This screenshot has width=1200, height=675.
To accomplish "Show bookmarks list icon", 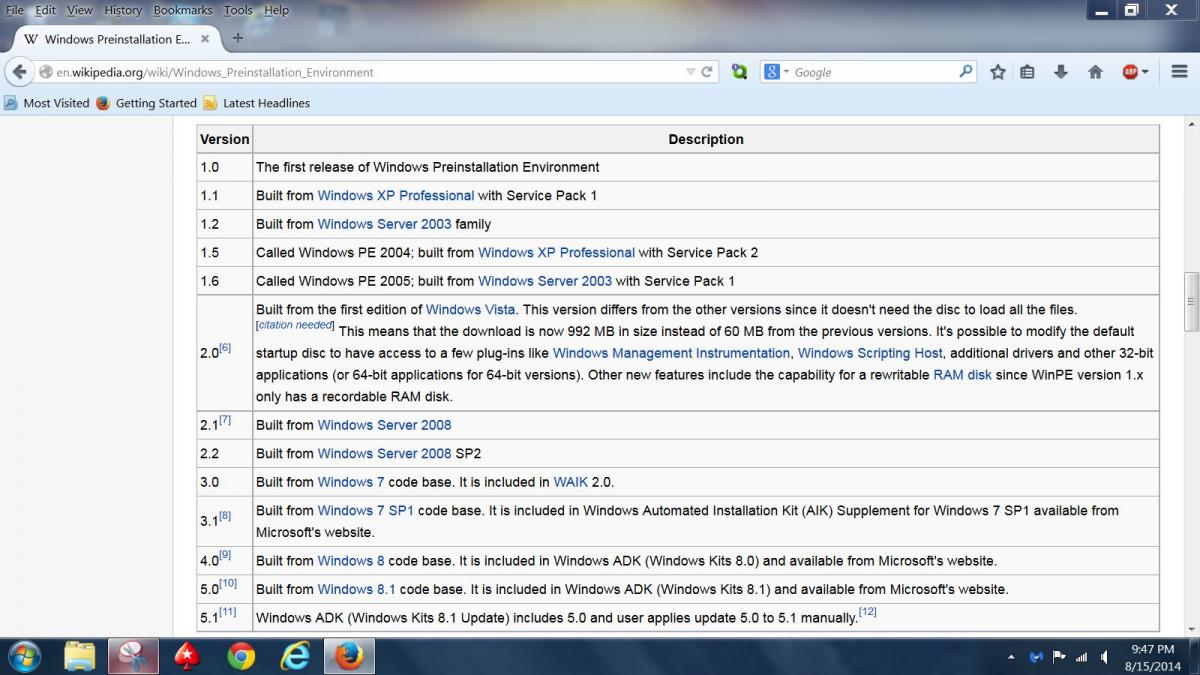I will click(1027, 72).
